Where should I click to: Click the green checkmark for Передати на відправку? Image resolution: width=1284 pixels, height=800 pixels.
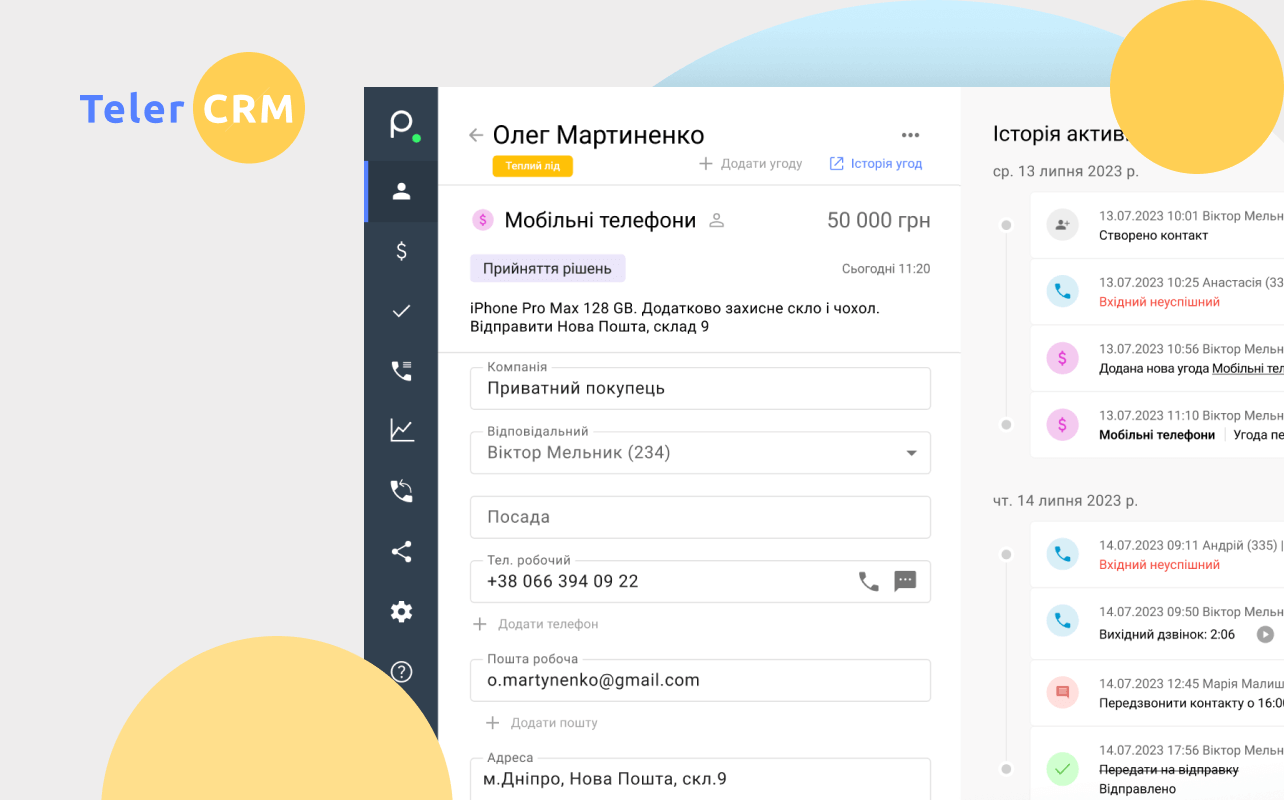pos(1062,769)
